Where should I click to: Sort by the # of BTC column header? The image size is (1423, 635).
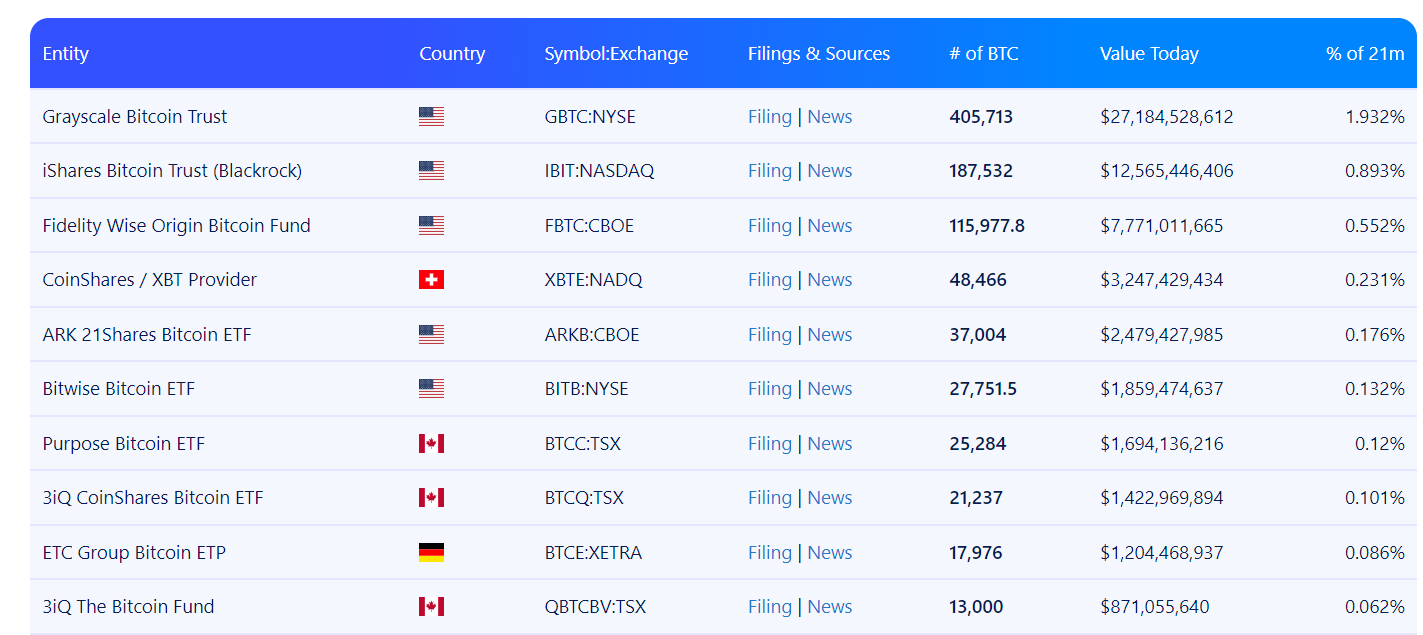984,54
